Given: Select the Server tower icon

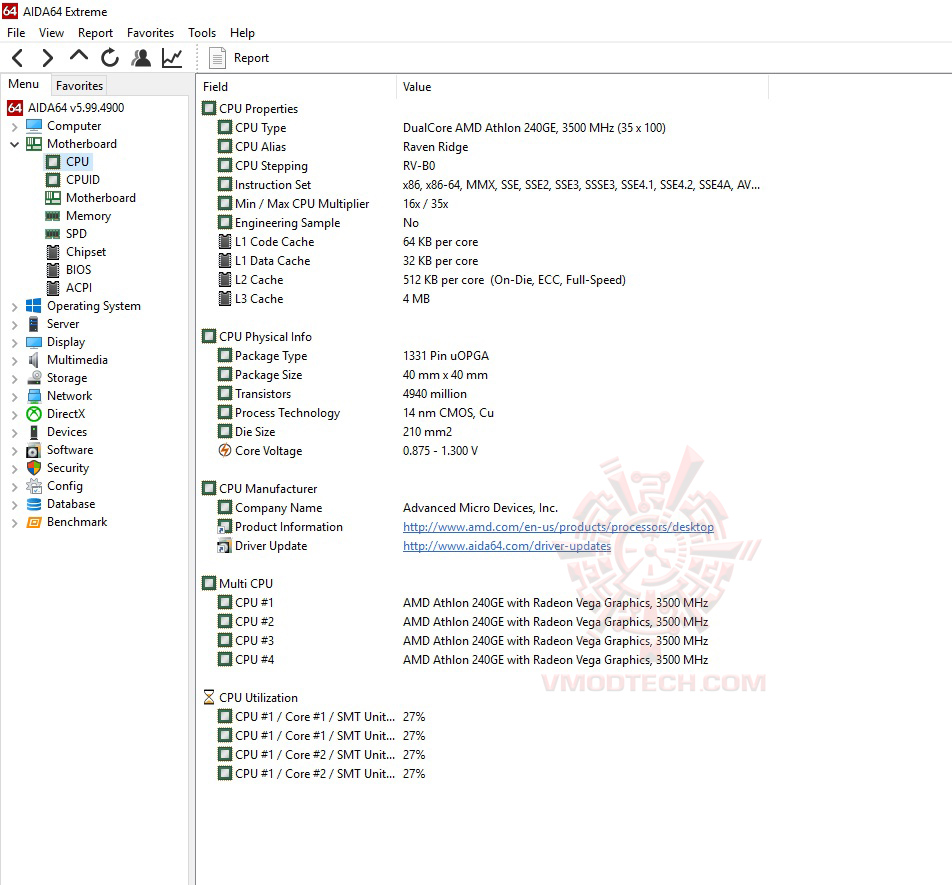Looking at the screenshot, I should [x=34, y=324].
